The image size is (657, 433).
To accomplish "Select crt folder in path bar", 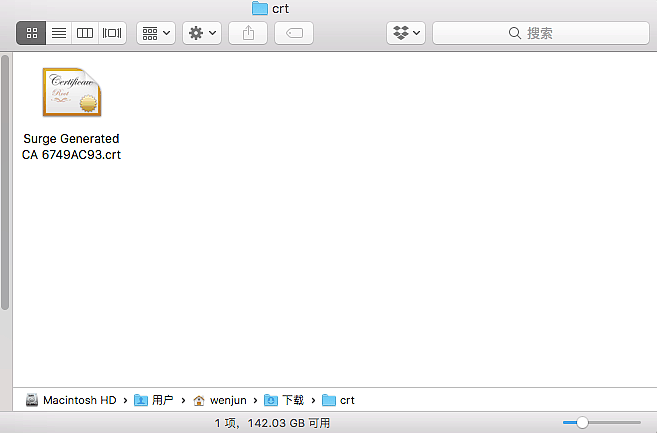I will click(338, 400).
